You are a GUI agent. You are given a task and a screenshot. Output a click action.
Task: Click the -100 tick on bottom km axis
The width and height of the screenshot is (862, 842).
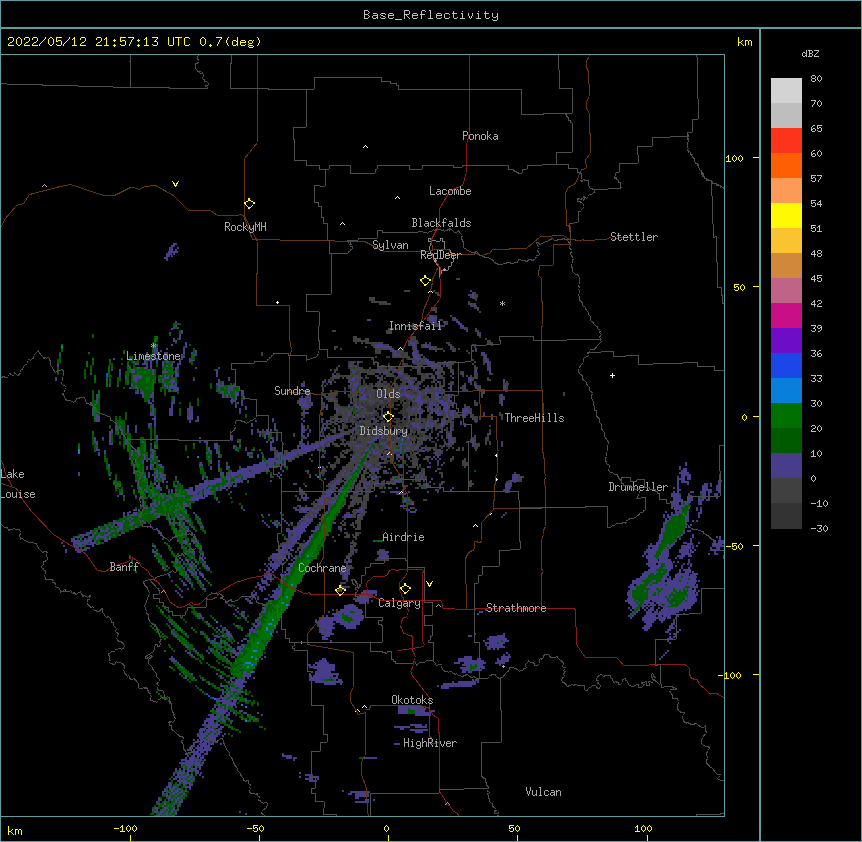[125, 829]
